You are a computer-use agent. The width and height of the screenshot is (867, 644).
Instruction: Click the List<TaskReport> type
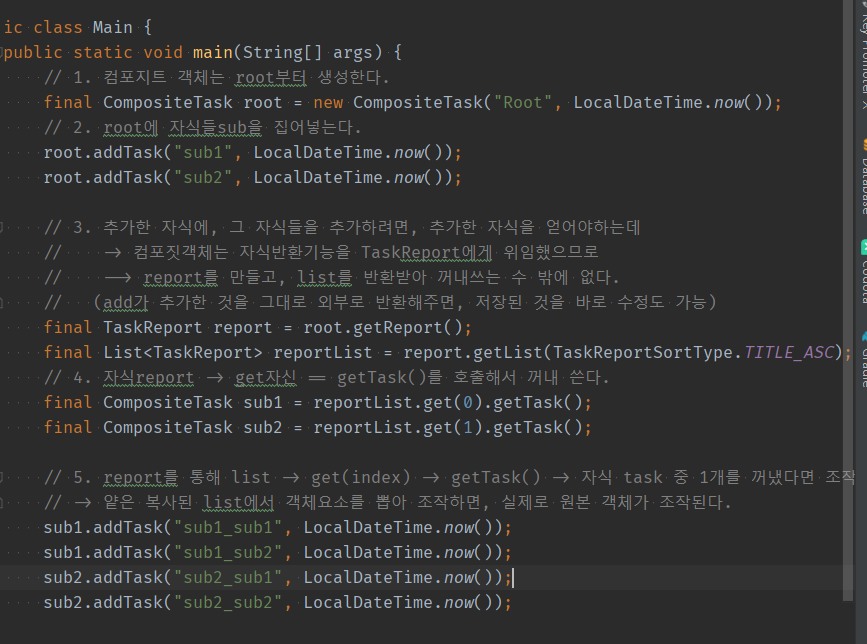pyautogui.click(x=182, y=353)
